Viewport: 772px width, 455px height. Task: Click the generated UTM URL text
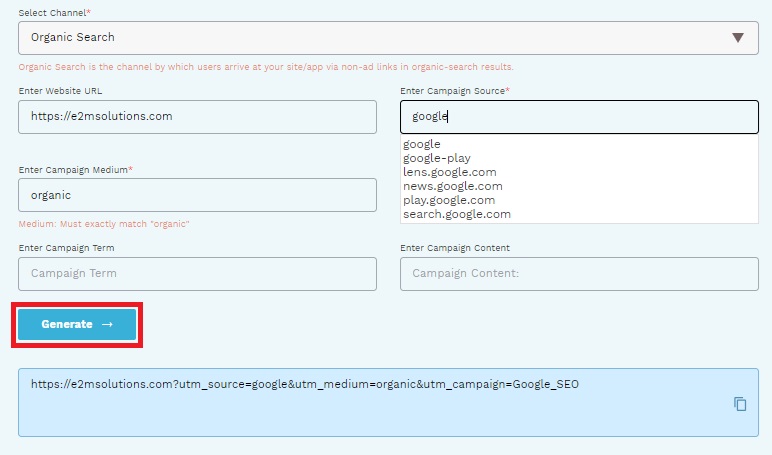[x=305, y=384]
